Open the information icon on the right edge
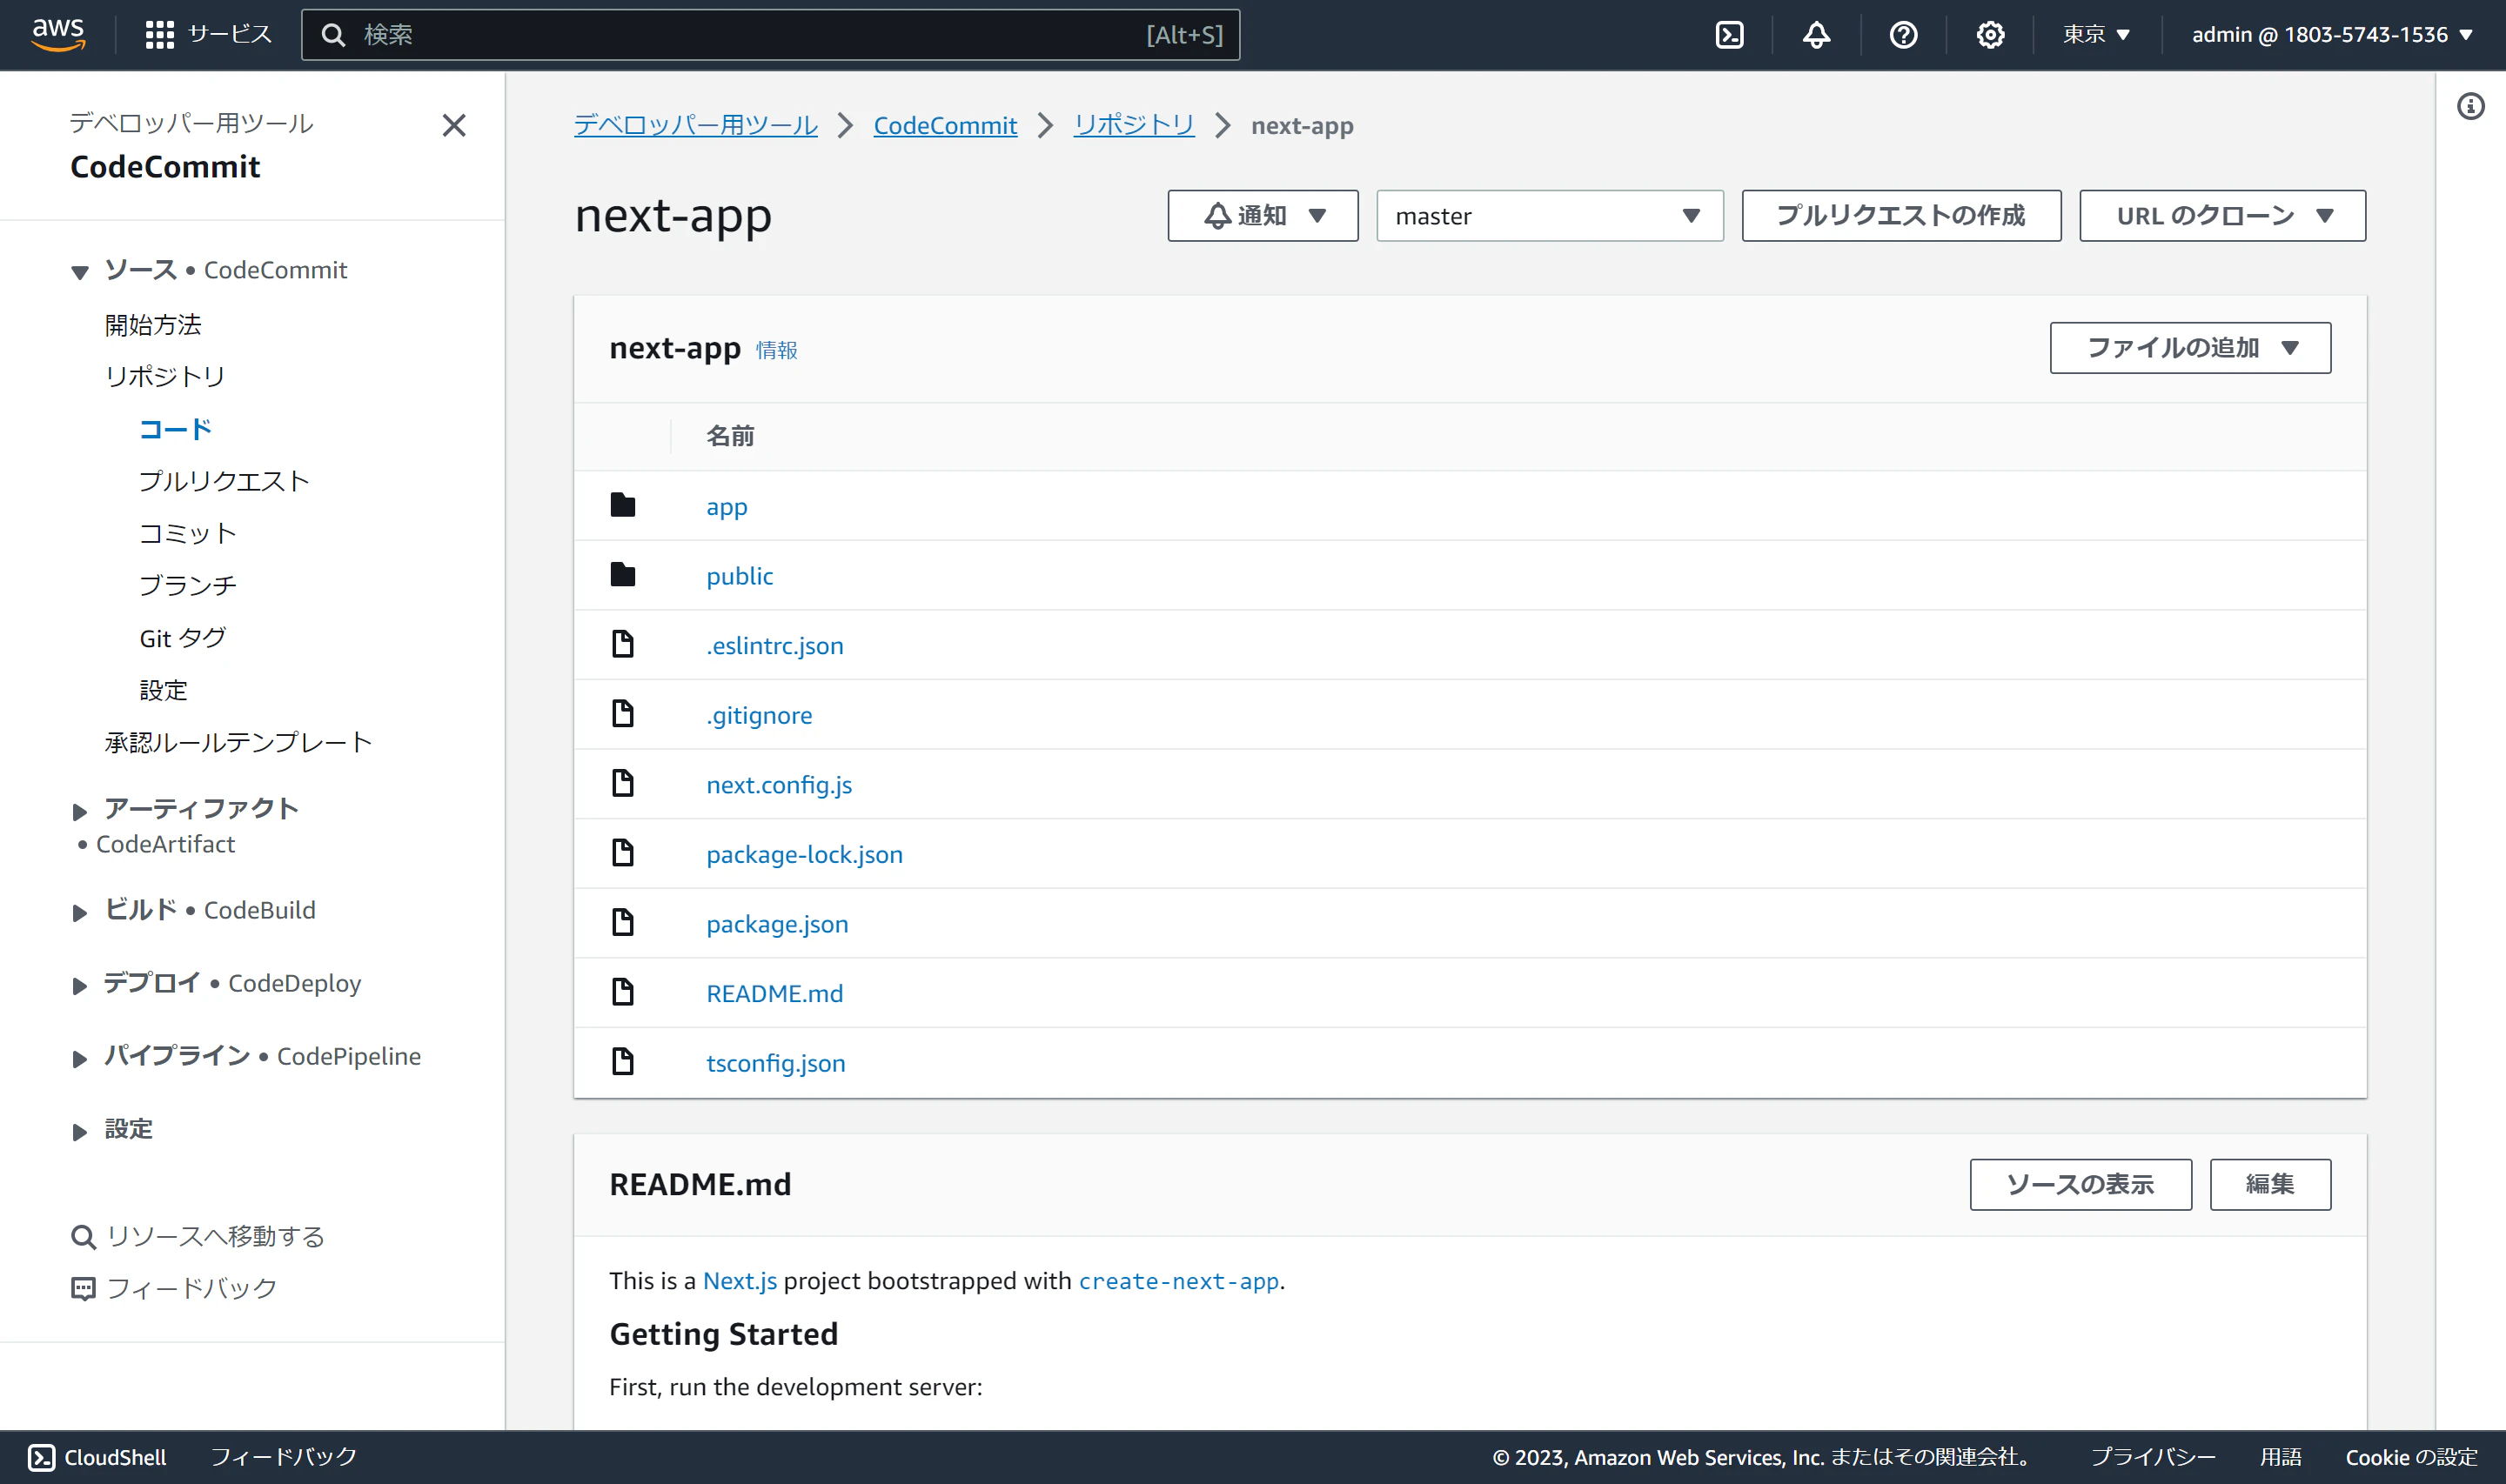 [2472, 107]
